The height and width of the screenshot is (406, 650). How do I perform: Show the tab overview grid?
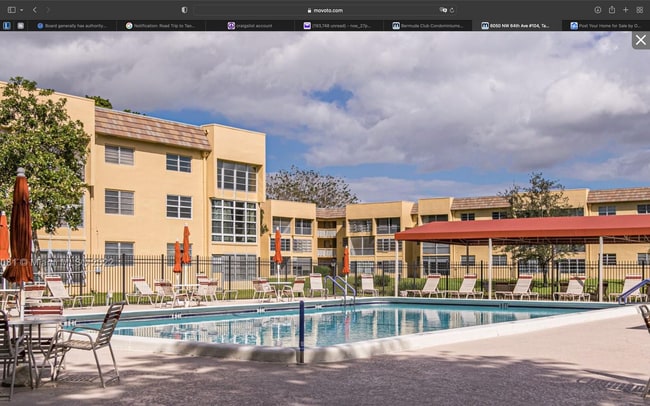pos(640,10)
